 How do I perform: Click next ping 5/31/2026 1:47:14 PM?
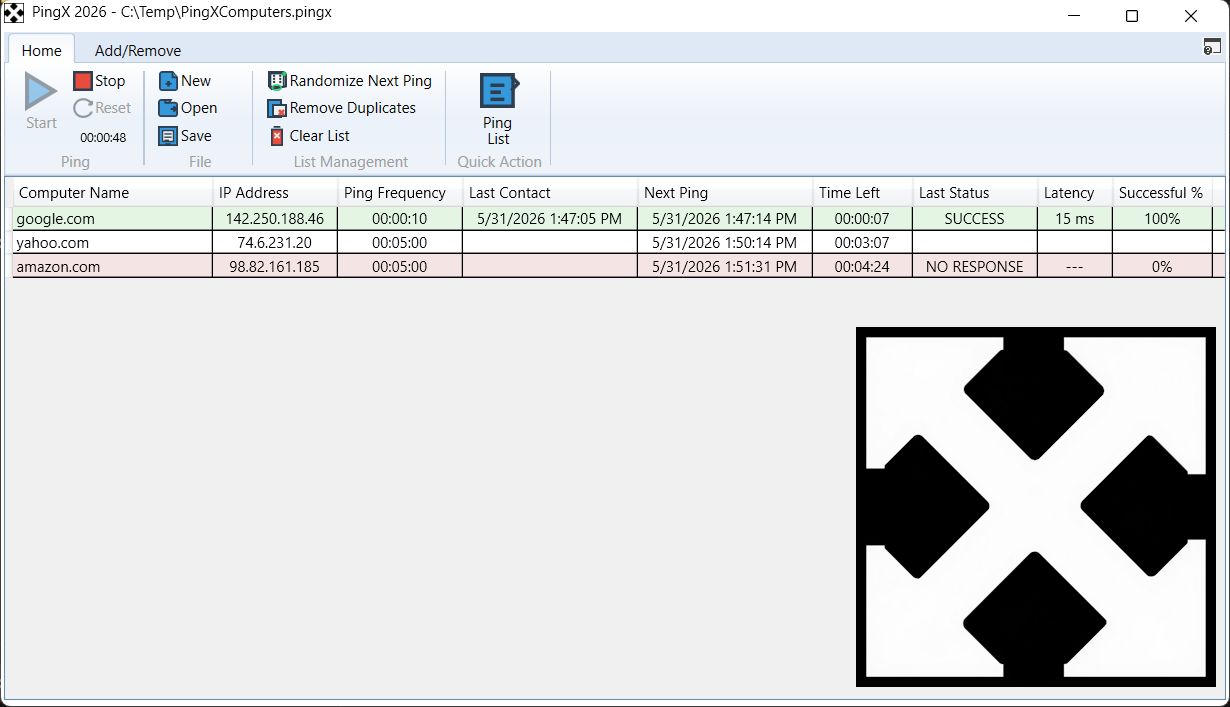(725, 219)
